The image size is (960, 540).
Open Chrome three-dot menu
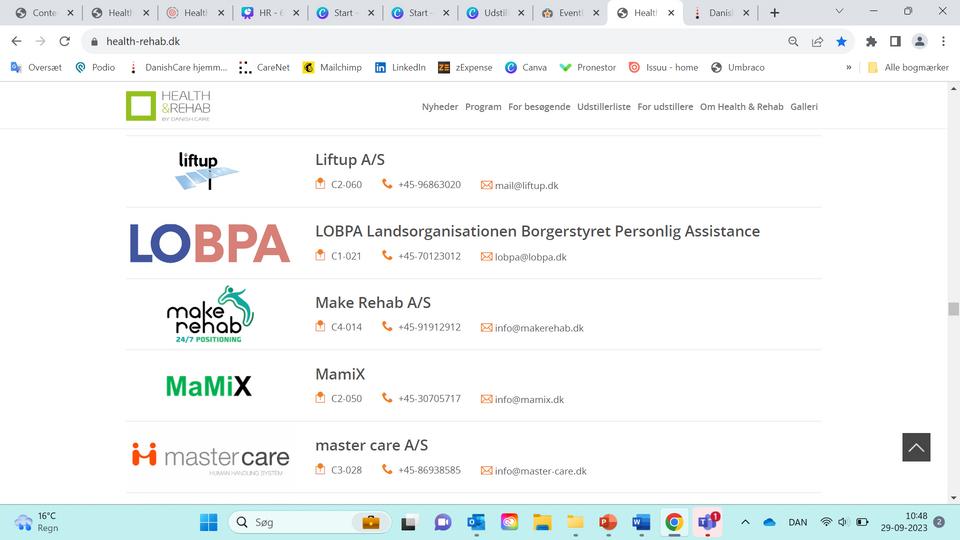(x=943, y=41)
